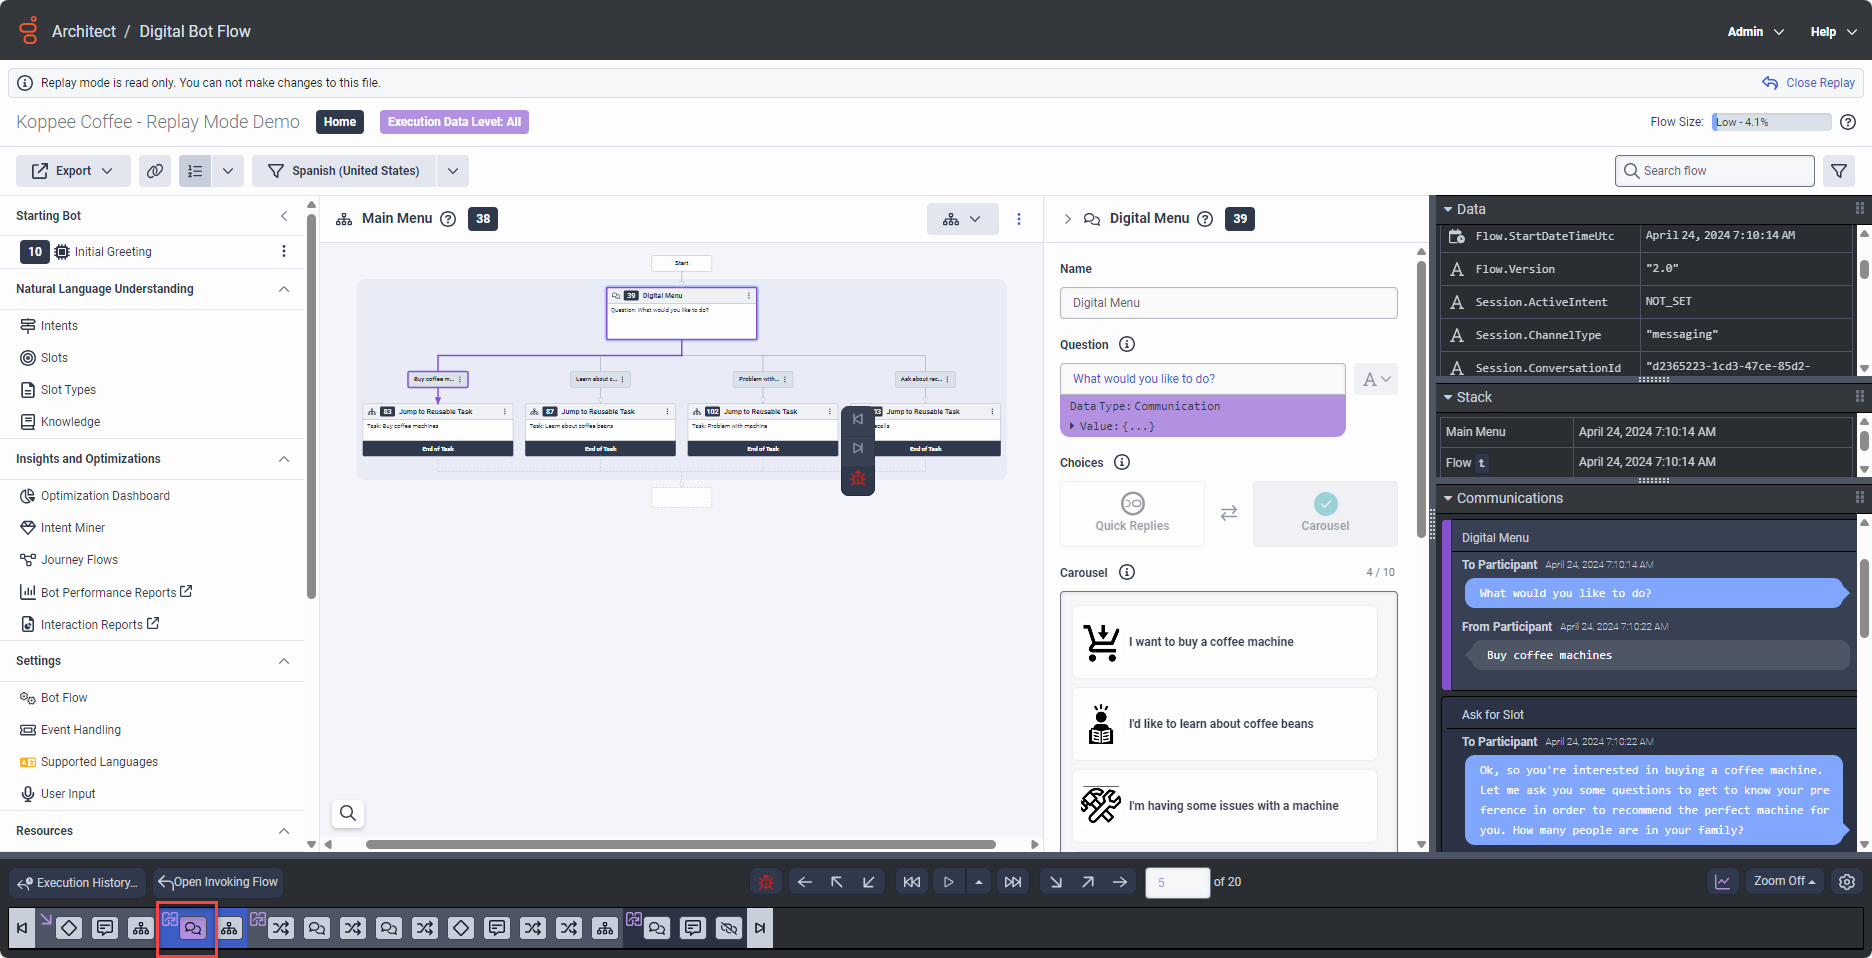Open the Admin menu
The width and height of the screenshot is (1872, 958).
tap(1755, 32)
